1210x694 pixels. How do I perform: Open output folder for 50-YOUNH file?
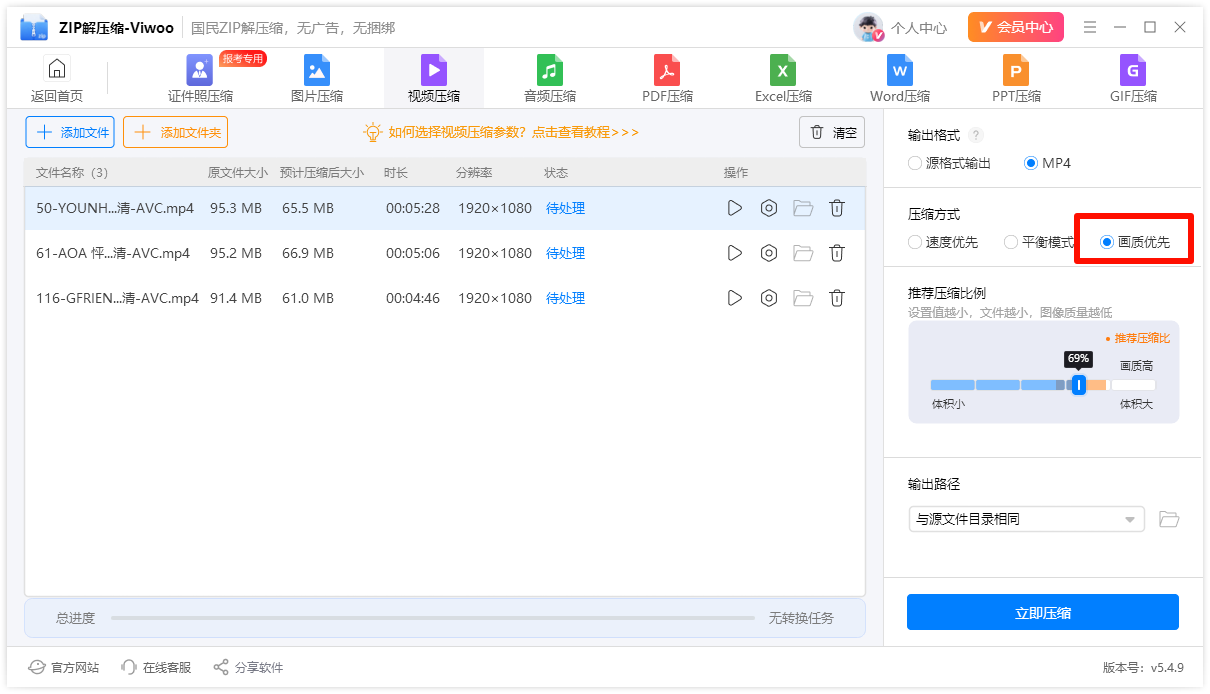[803, 208]
